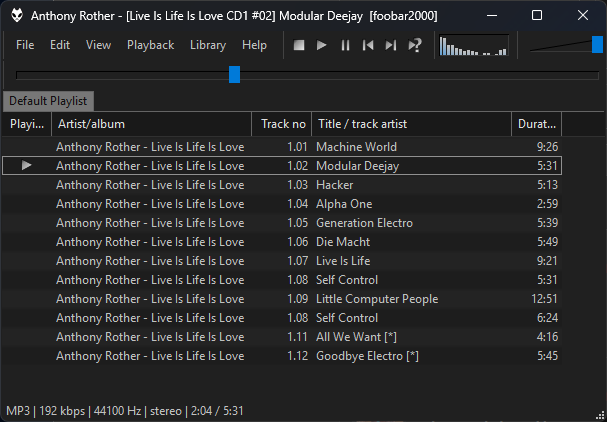Click the now-playing arrow on Modular Deejay row

tap(26, 165)
